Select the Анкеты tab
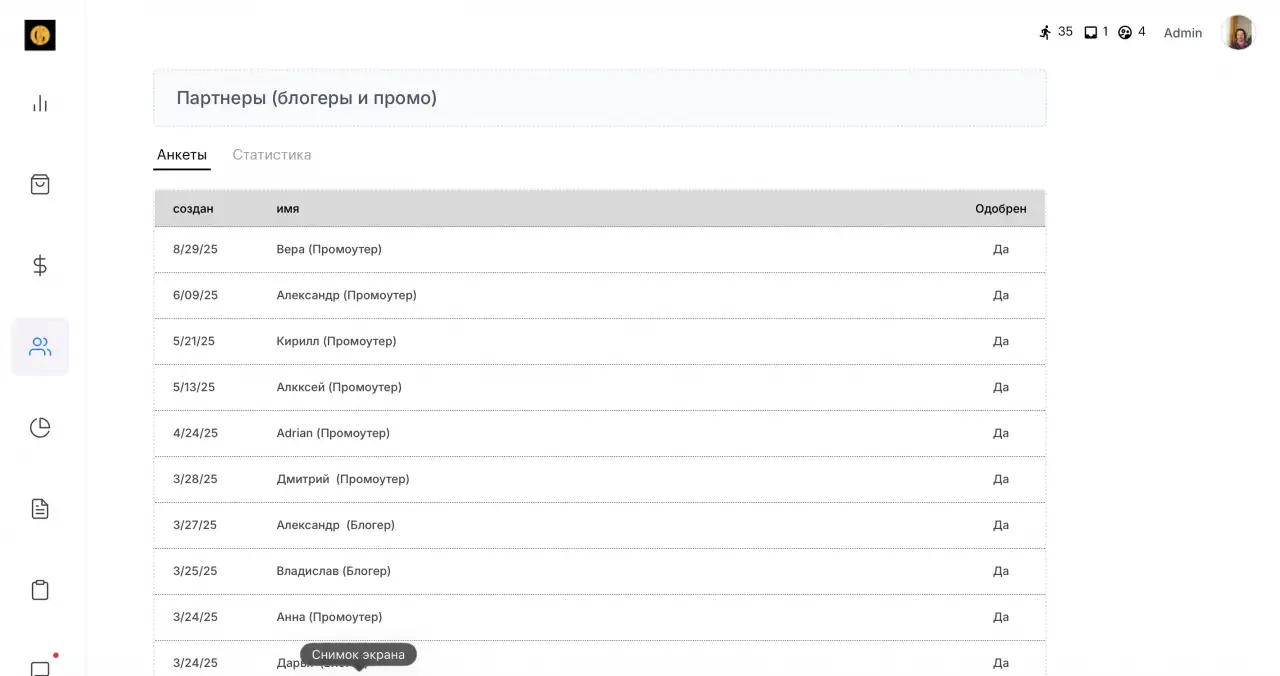 [182, 155]
